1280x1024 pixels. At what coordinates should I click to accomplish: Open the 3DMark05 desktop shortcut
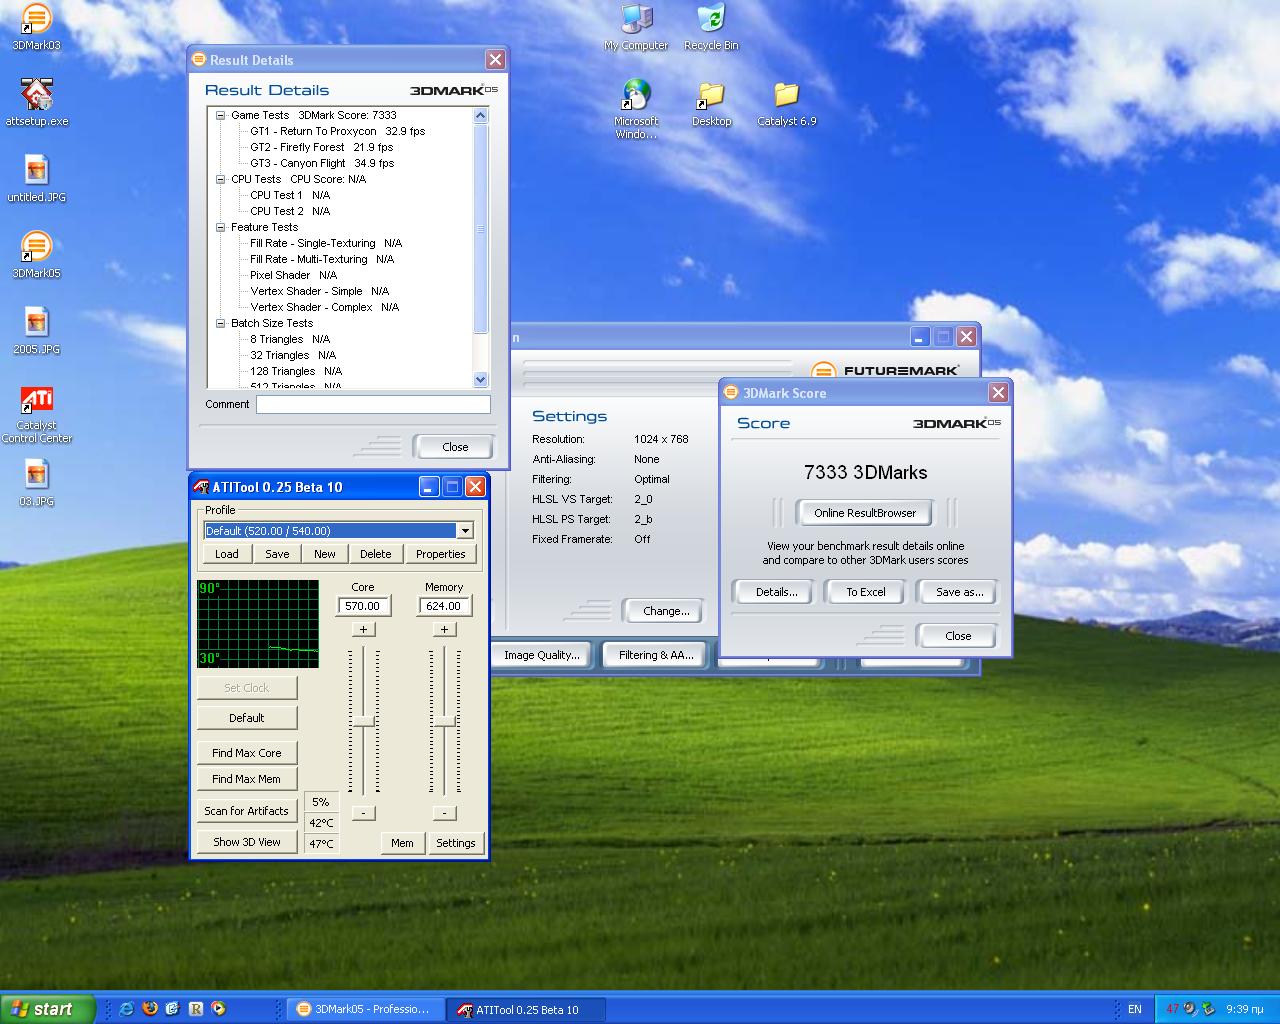tap(36, 254)
